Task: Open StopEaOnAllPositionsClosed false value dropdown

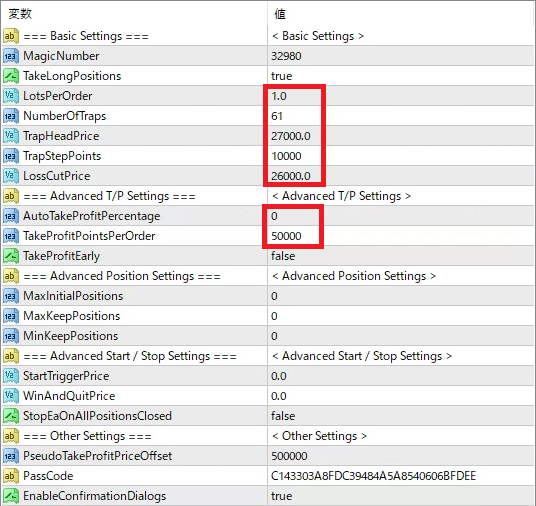Action: point(401,416)
